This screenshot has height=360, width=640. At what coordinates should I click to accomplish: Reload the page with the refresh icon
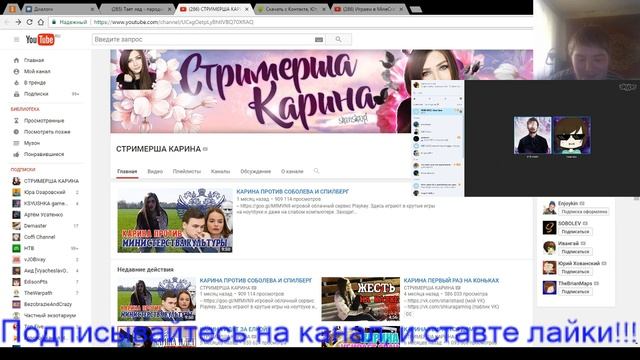[x=29, y=22]
